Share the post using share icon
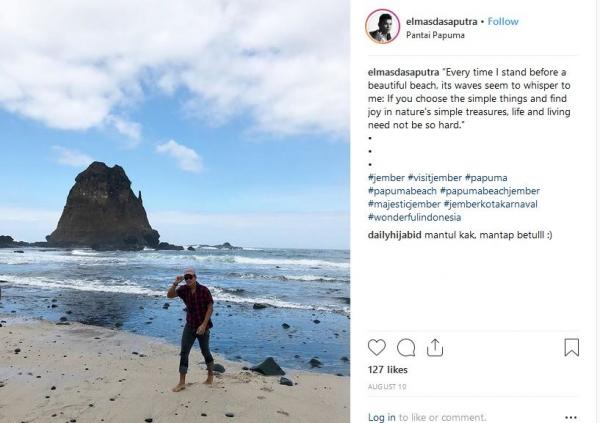Screen dimensions: 600x423 tap(435, 348)
